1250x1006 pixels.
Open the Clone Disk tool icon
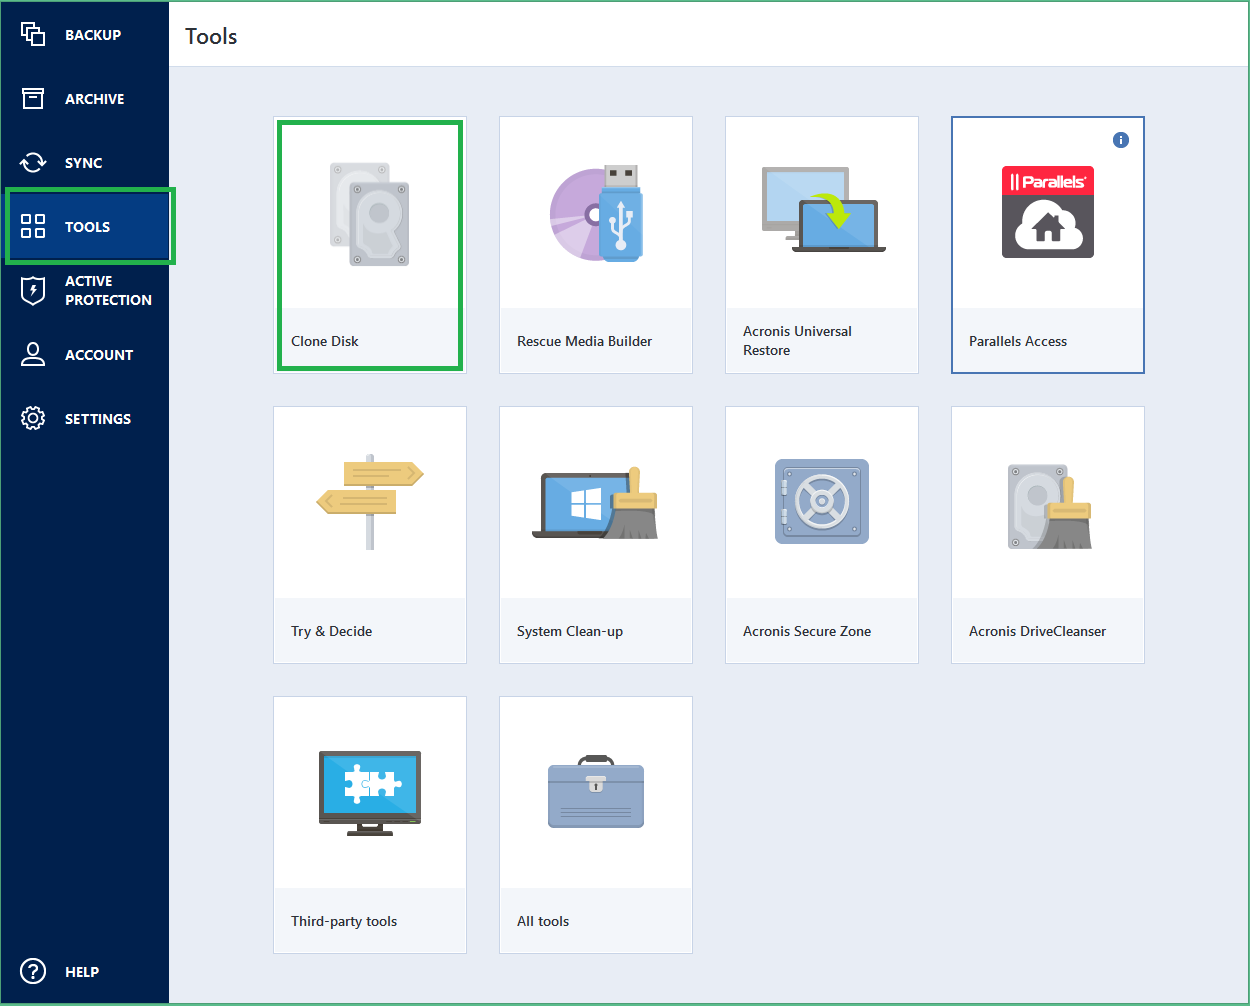point(369,215)
